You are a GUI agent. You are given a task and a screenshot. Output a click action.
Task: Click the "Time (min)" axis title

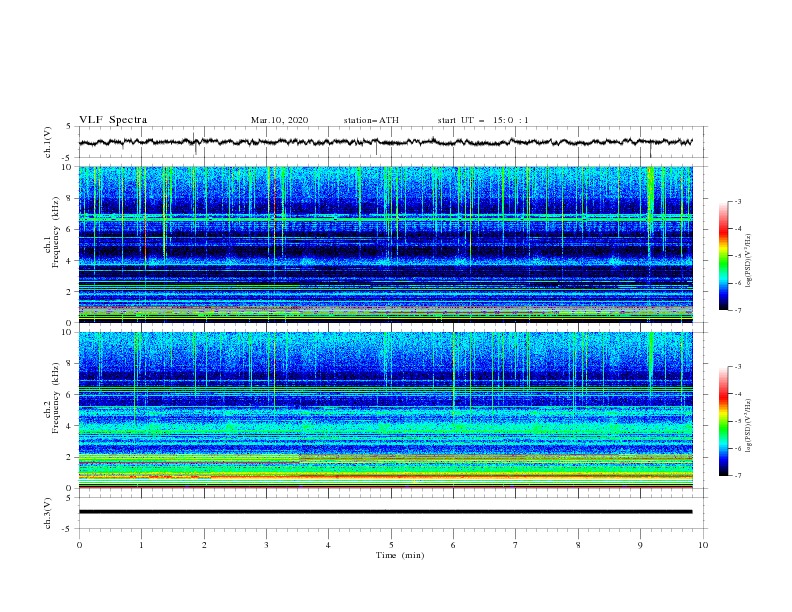pyautogui.click(x=400, y=555)
